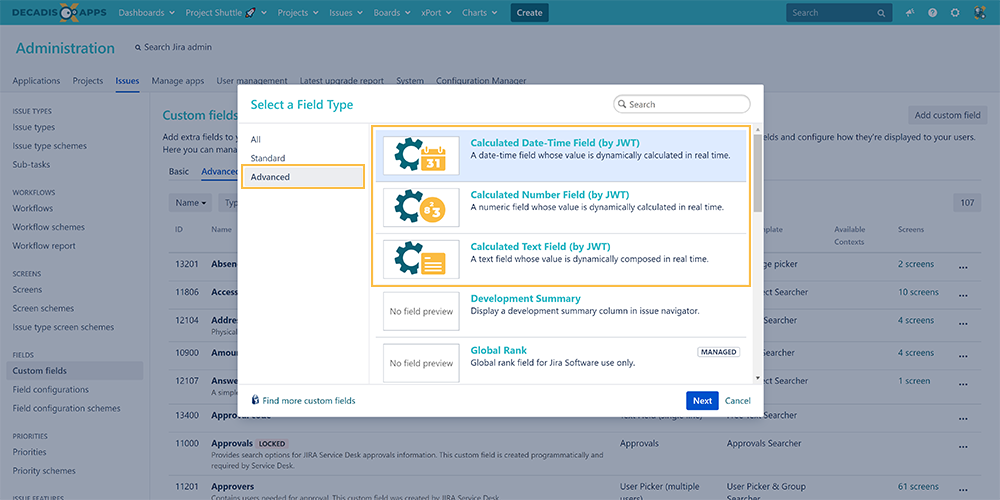Image resolution: width=1000 pixels, height=500 pixels.
Task: Click Development Summary no field preview box
Action: (x=421, y=311)
